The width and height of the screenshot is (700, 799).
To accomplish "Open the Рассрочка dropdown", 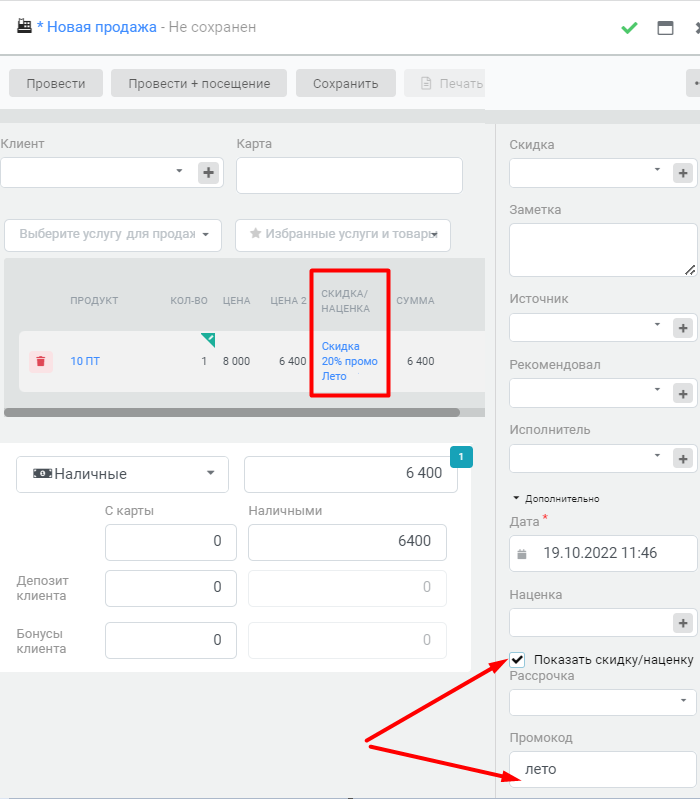I will pyautogui.click(x=603, y=702).
